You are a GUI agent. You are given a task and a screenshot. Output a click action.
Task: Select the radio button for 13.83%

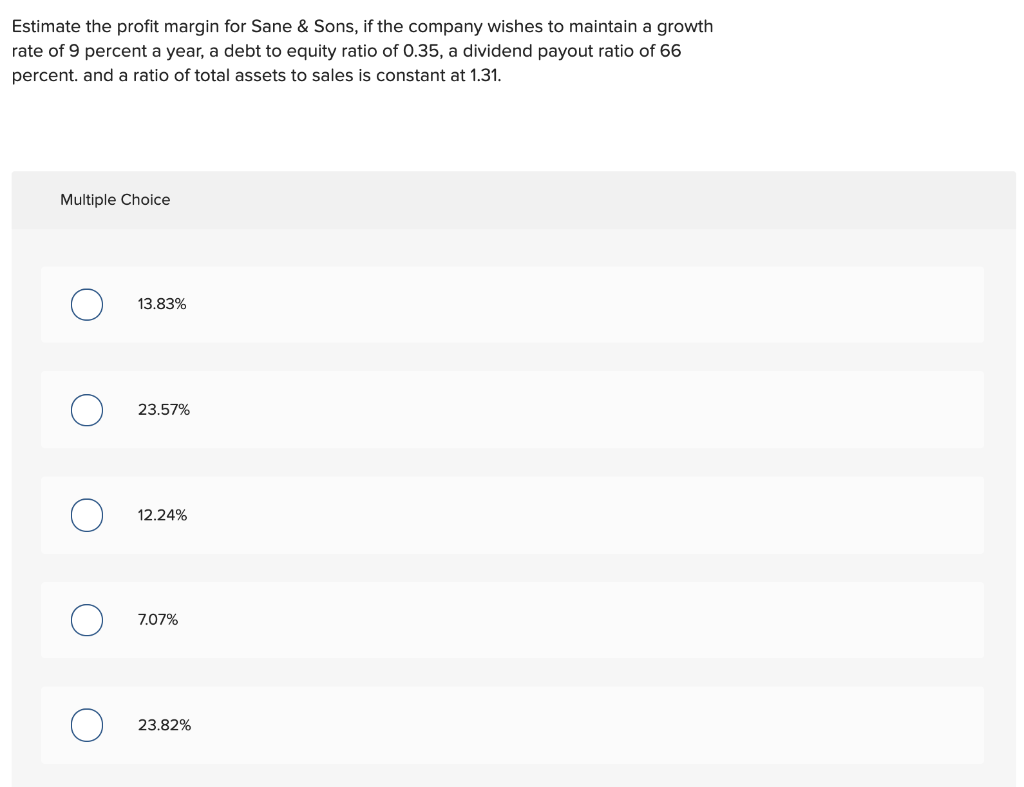coord(86,304)
